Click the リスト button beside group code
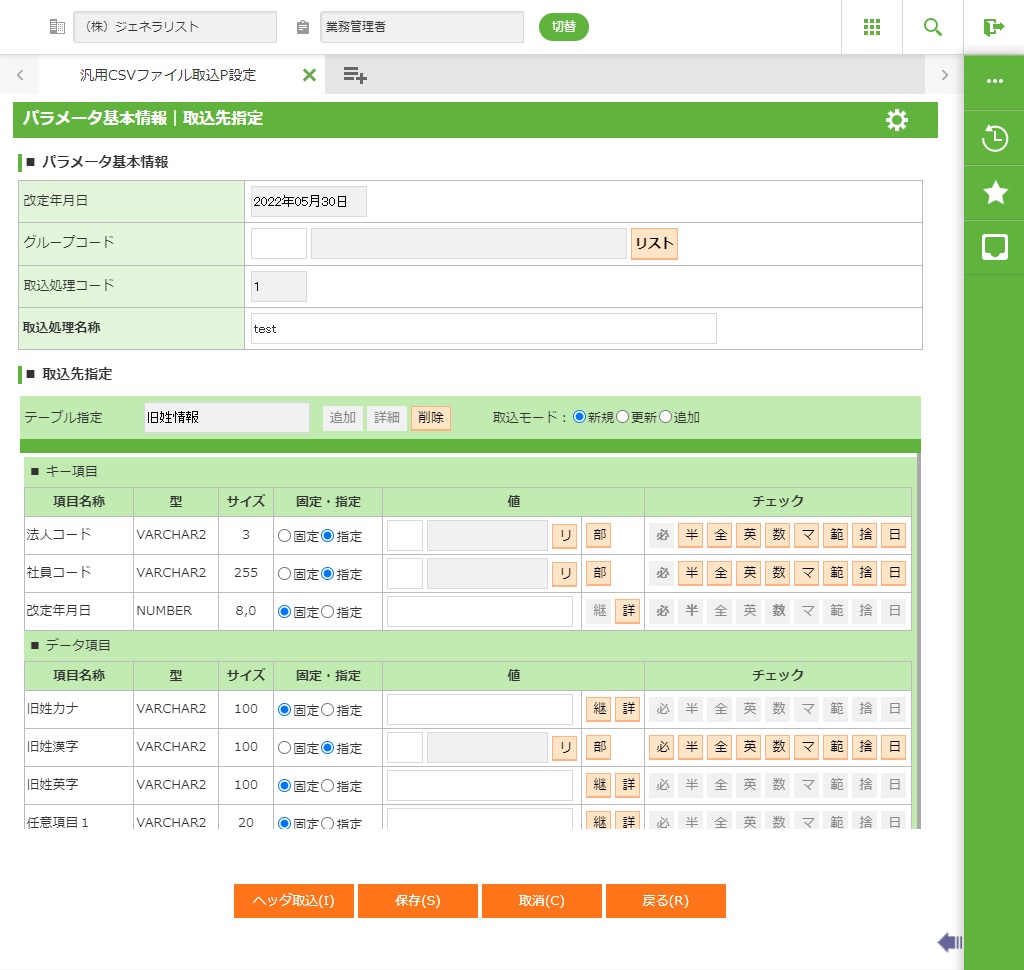The image size is (1024, 970). click(x=654, y=244)
